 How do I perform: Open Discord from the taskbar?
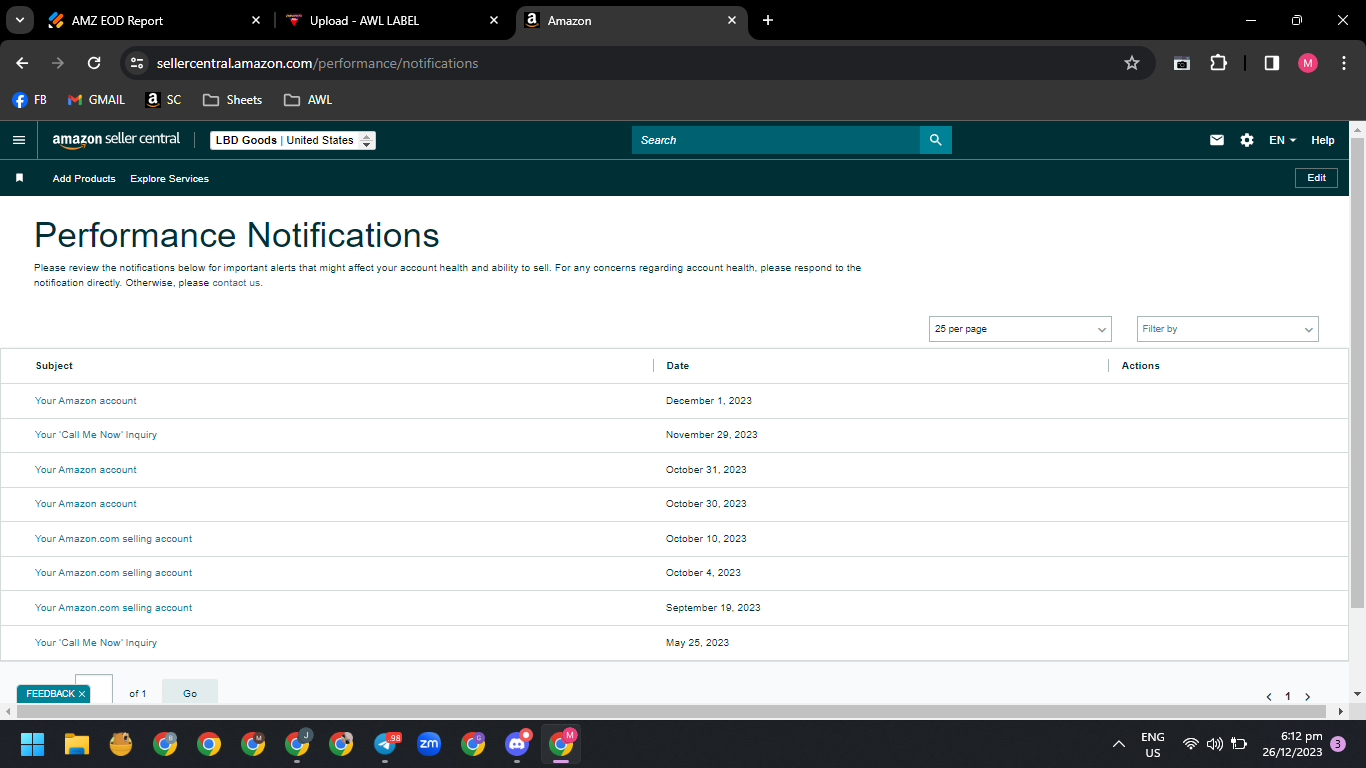tap(517, 744)
